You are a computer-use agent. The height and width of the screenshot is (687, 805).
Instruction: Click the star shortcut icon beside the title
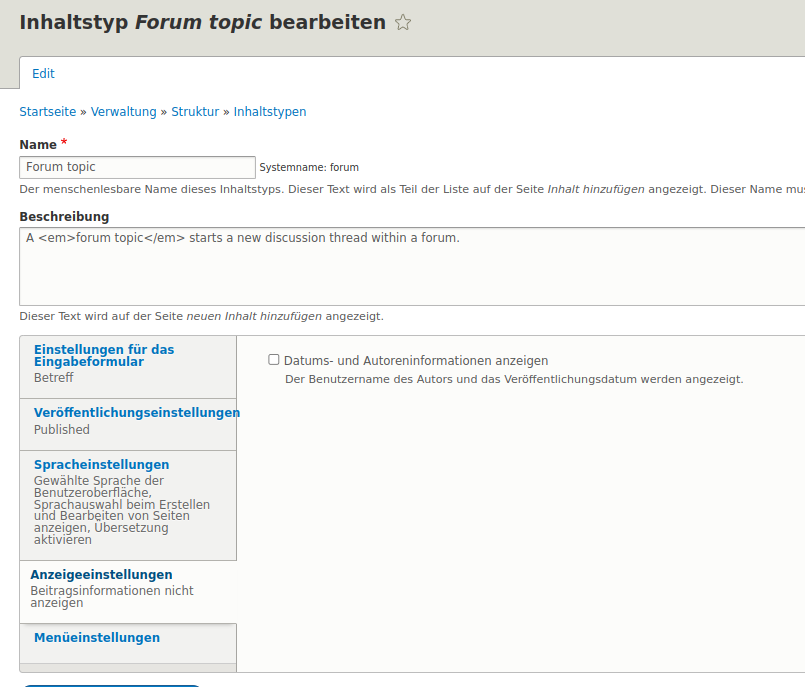click(403, 23)
